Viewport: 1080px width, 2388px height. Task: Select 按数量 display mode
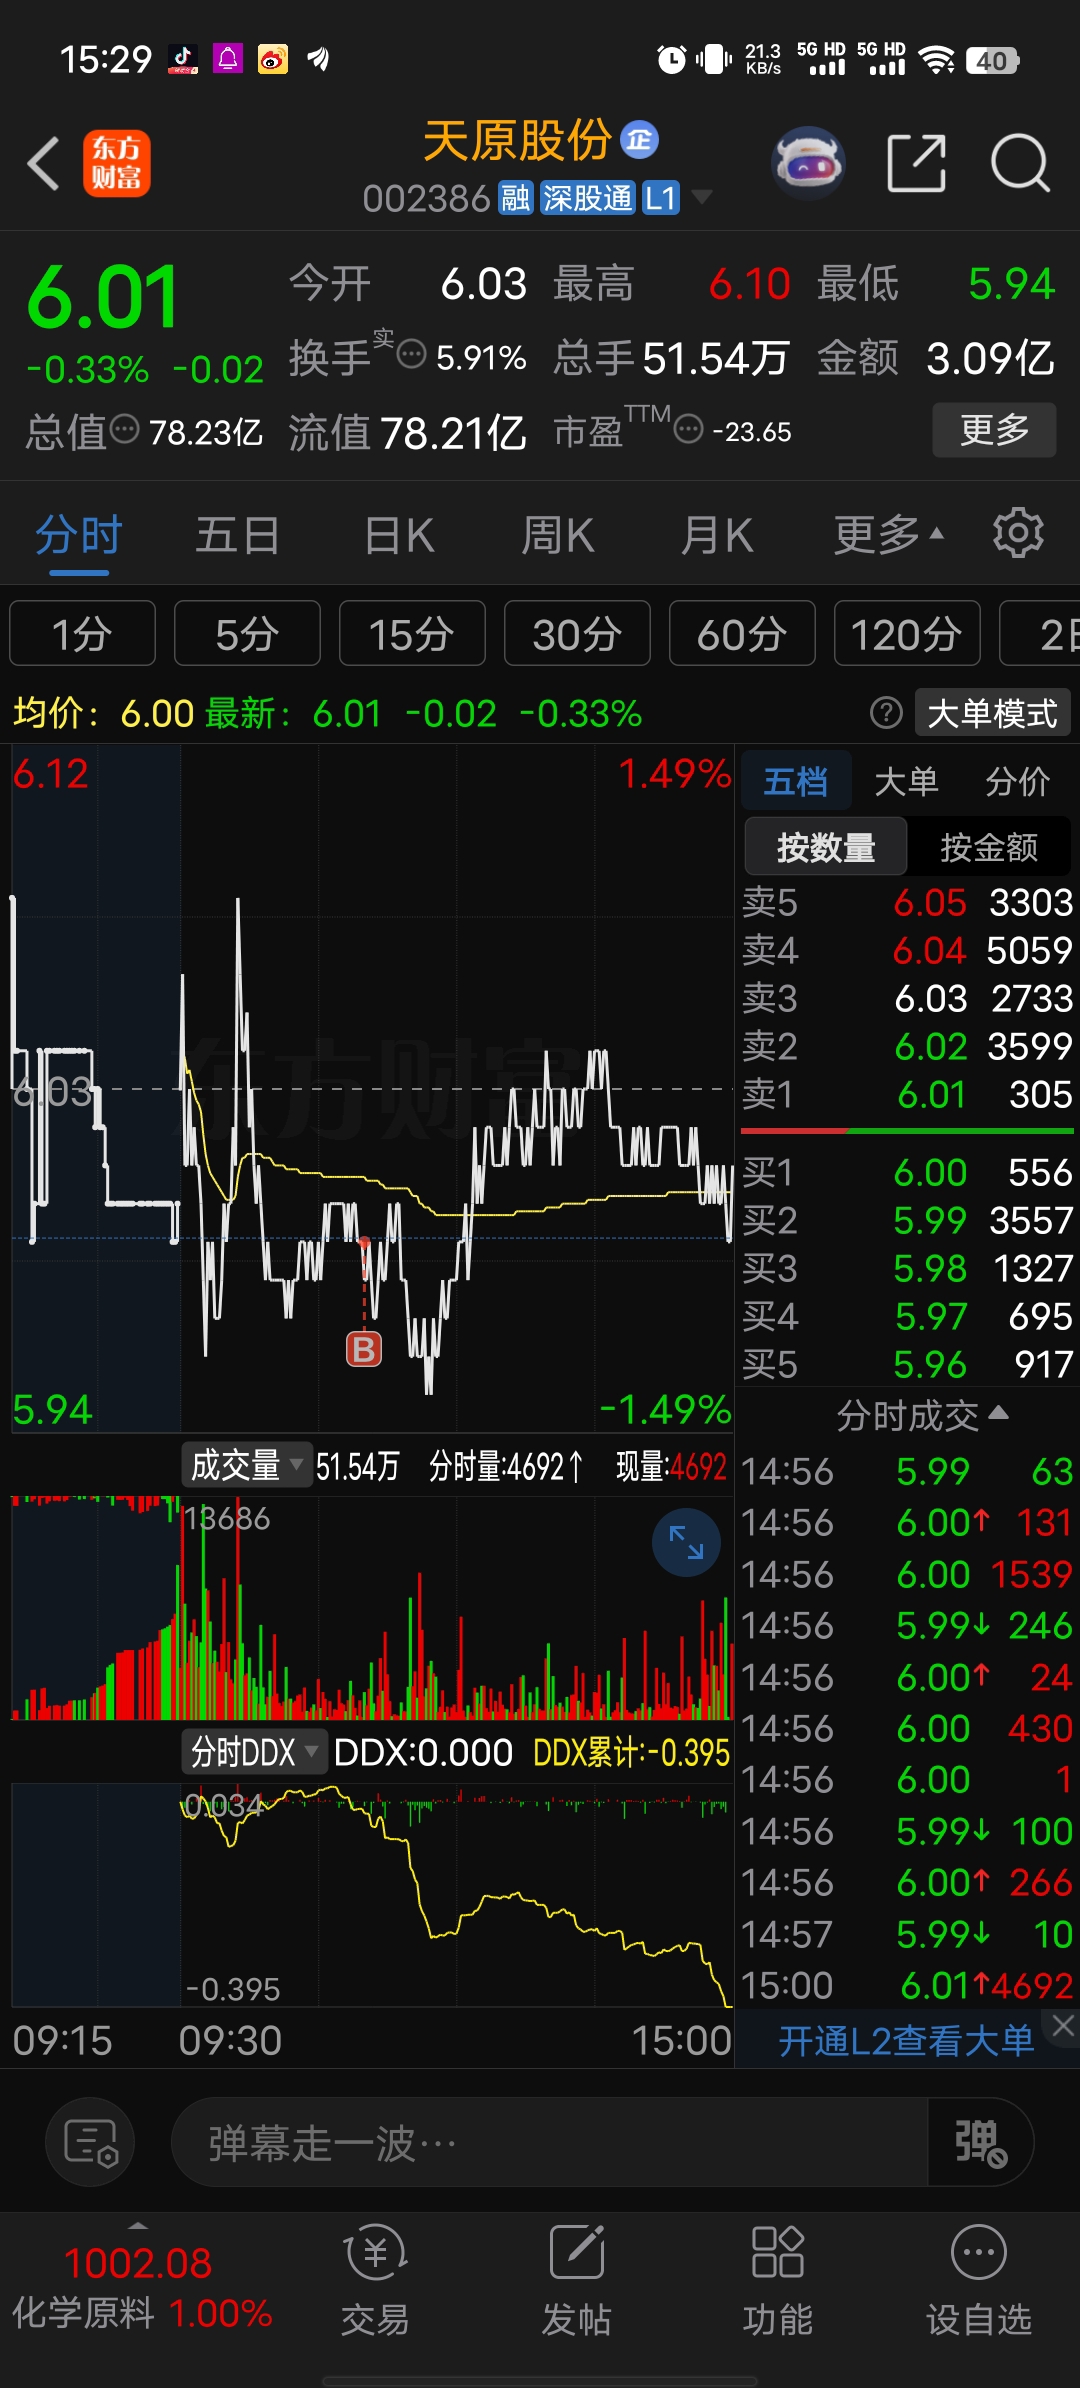826,847
